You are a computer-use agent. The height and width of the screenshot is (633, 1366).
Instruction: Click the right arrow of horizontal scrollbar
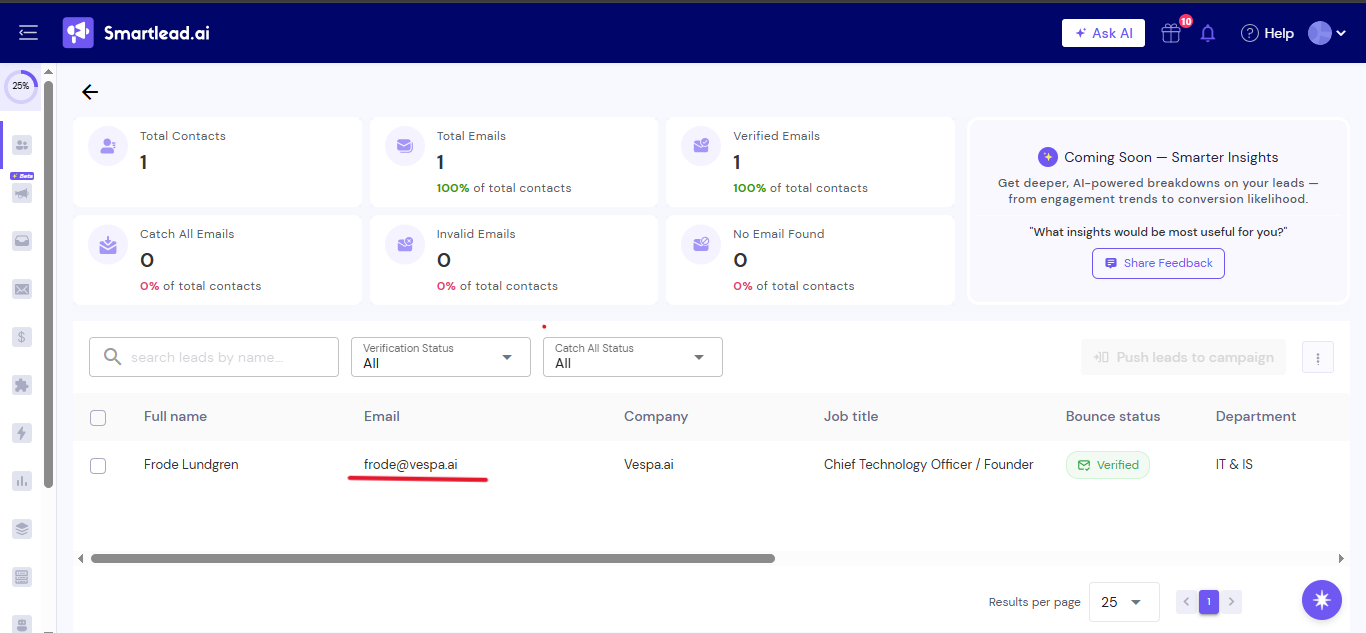(x=1341, y=558)
